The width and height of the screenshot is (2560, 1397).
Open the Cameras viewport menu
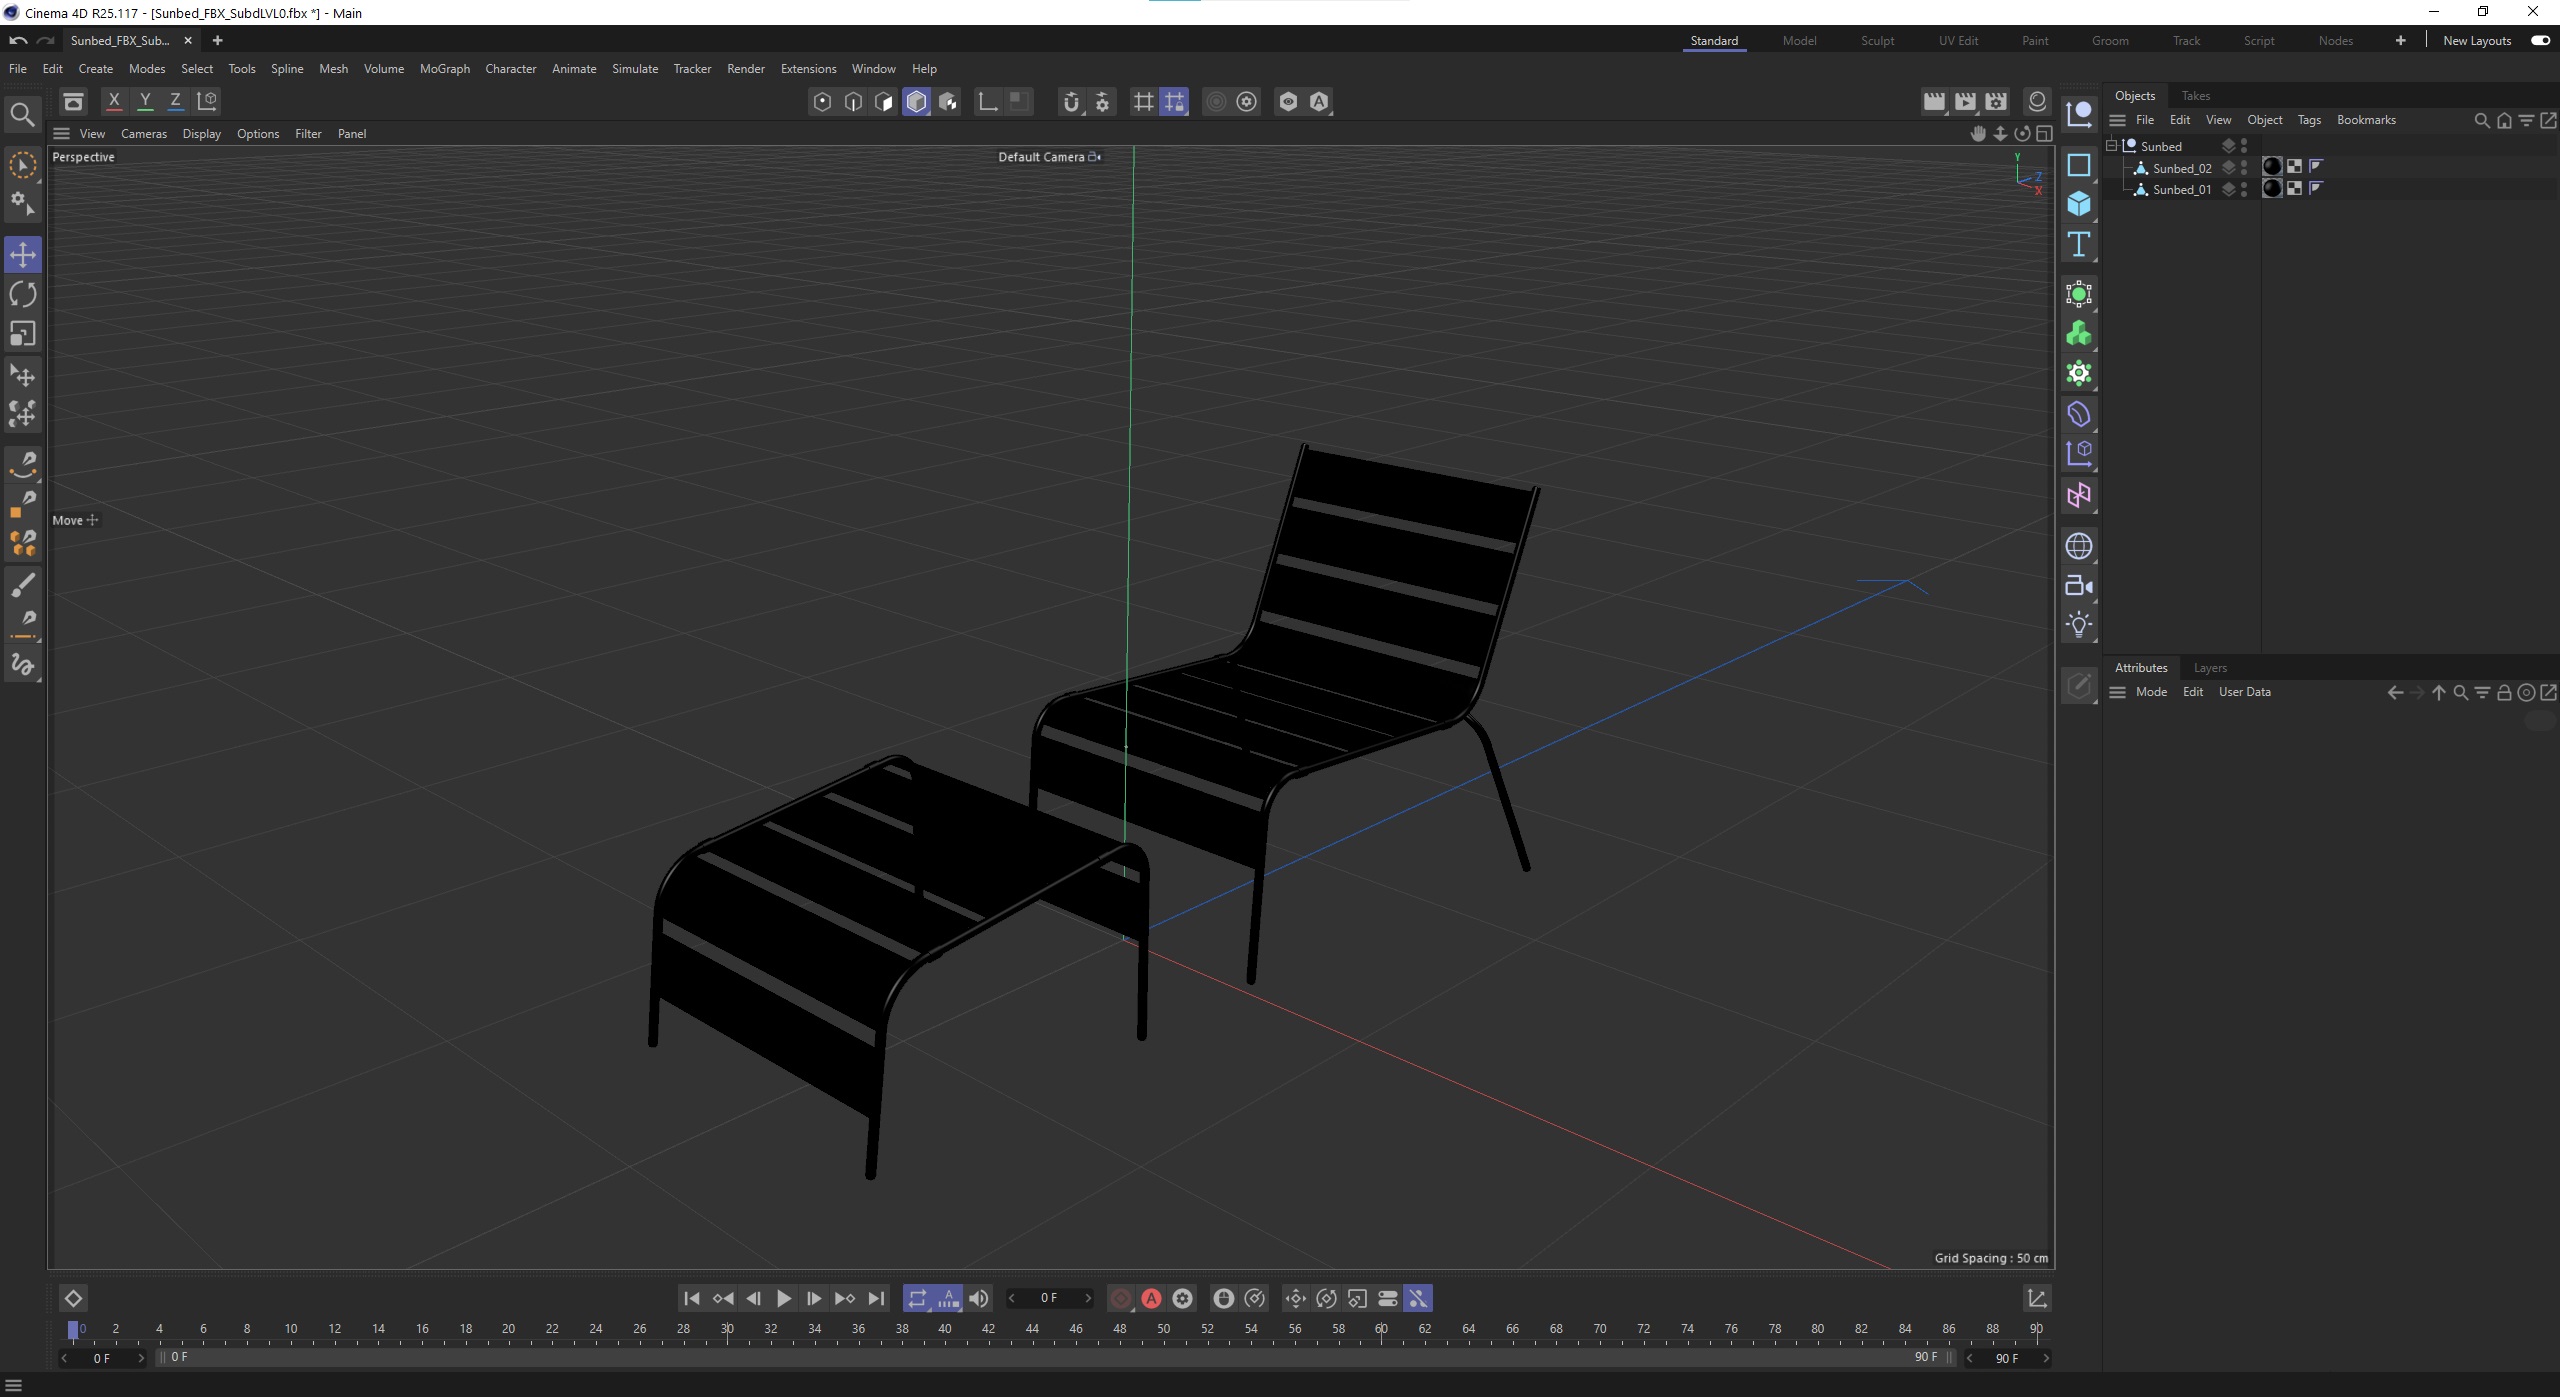(144, 134)
